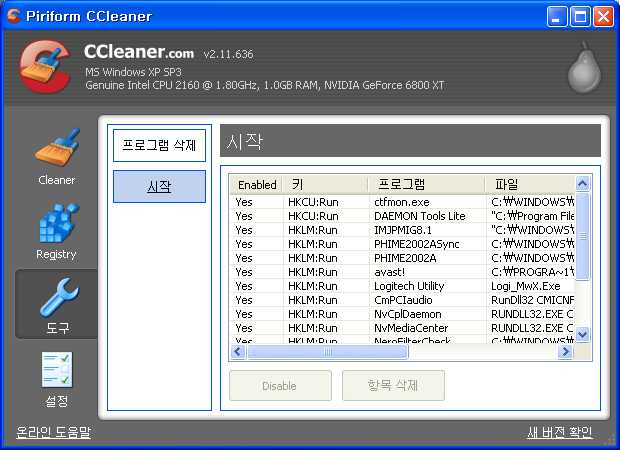
Task: Click the horizontal scroll left arrow
Action: tap(238, 351)
